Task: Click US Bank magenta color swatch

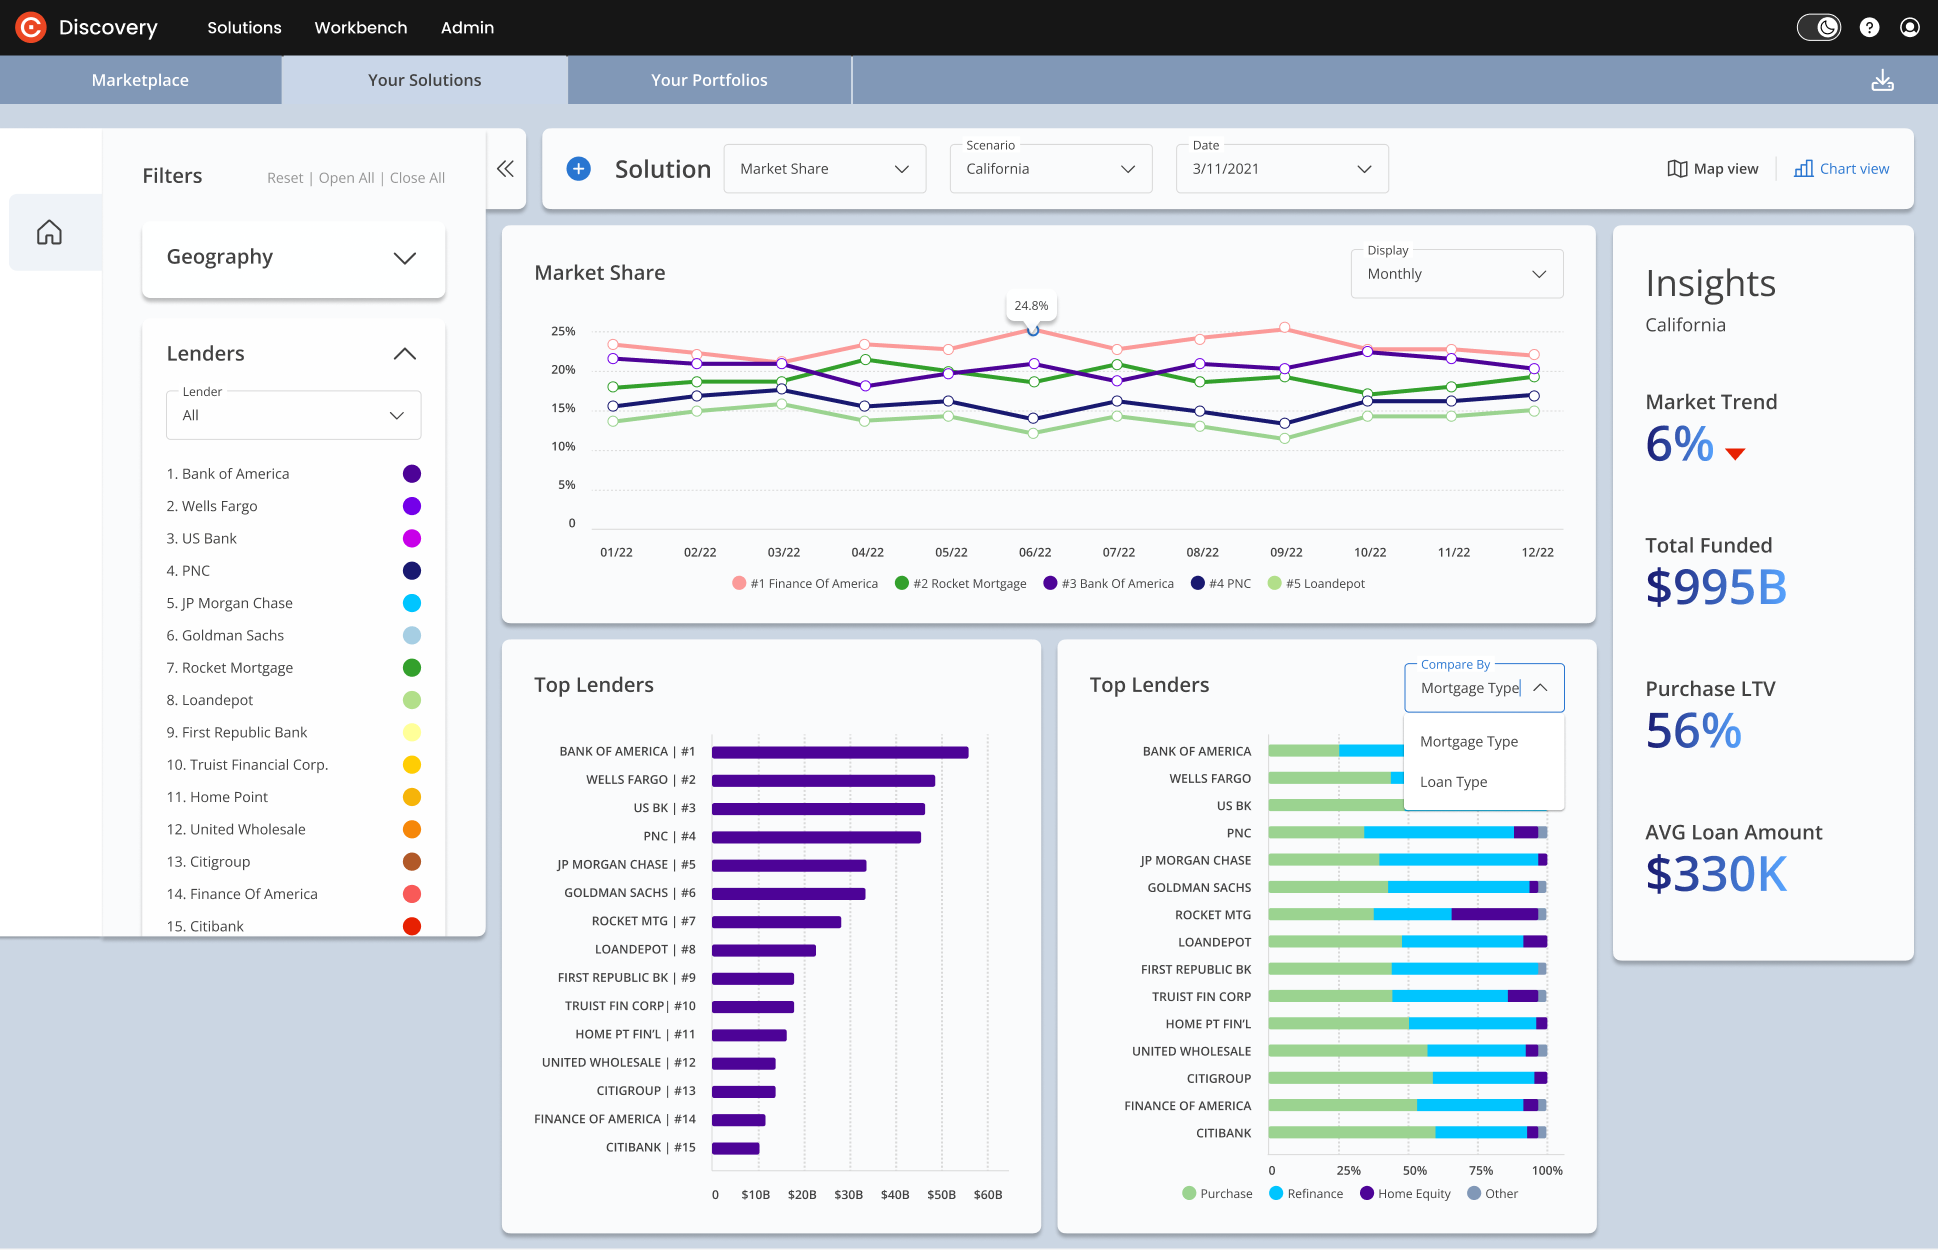Action: tap(411, 538)
